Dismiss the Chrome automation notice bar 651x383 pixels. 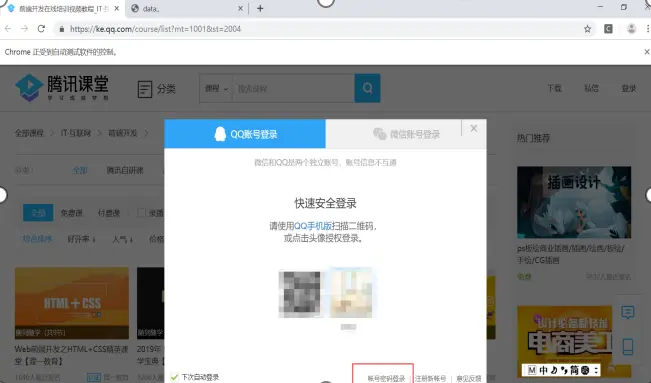click(646, 52)
